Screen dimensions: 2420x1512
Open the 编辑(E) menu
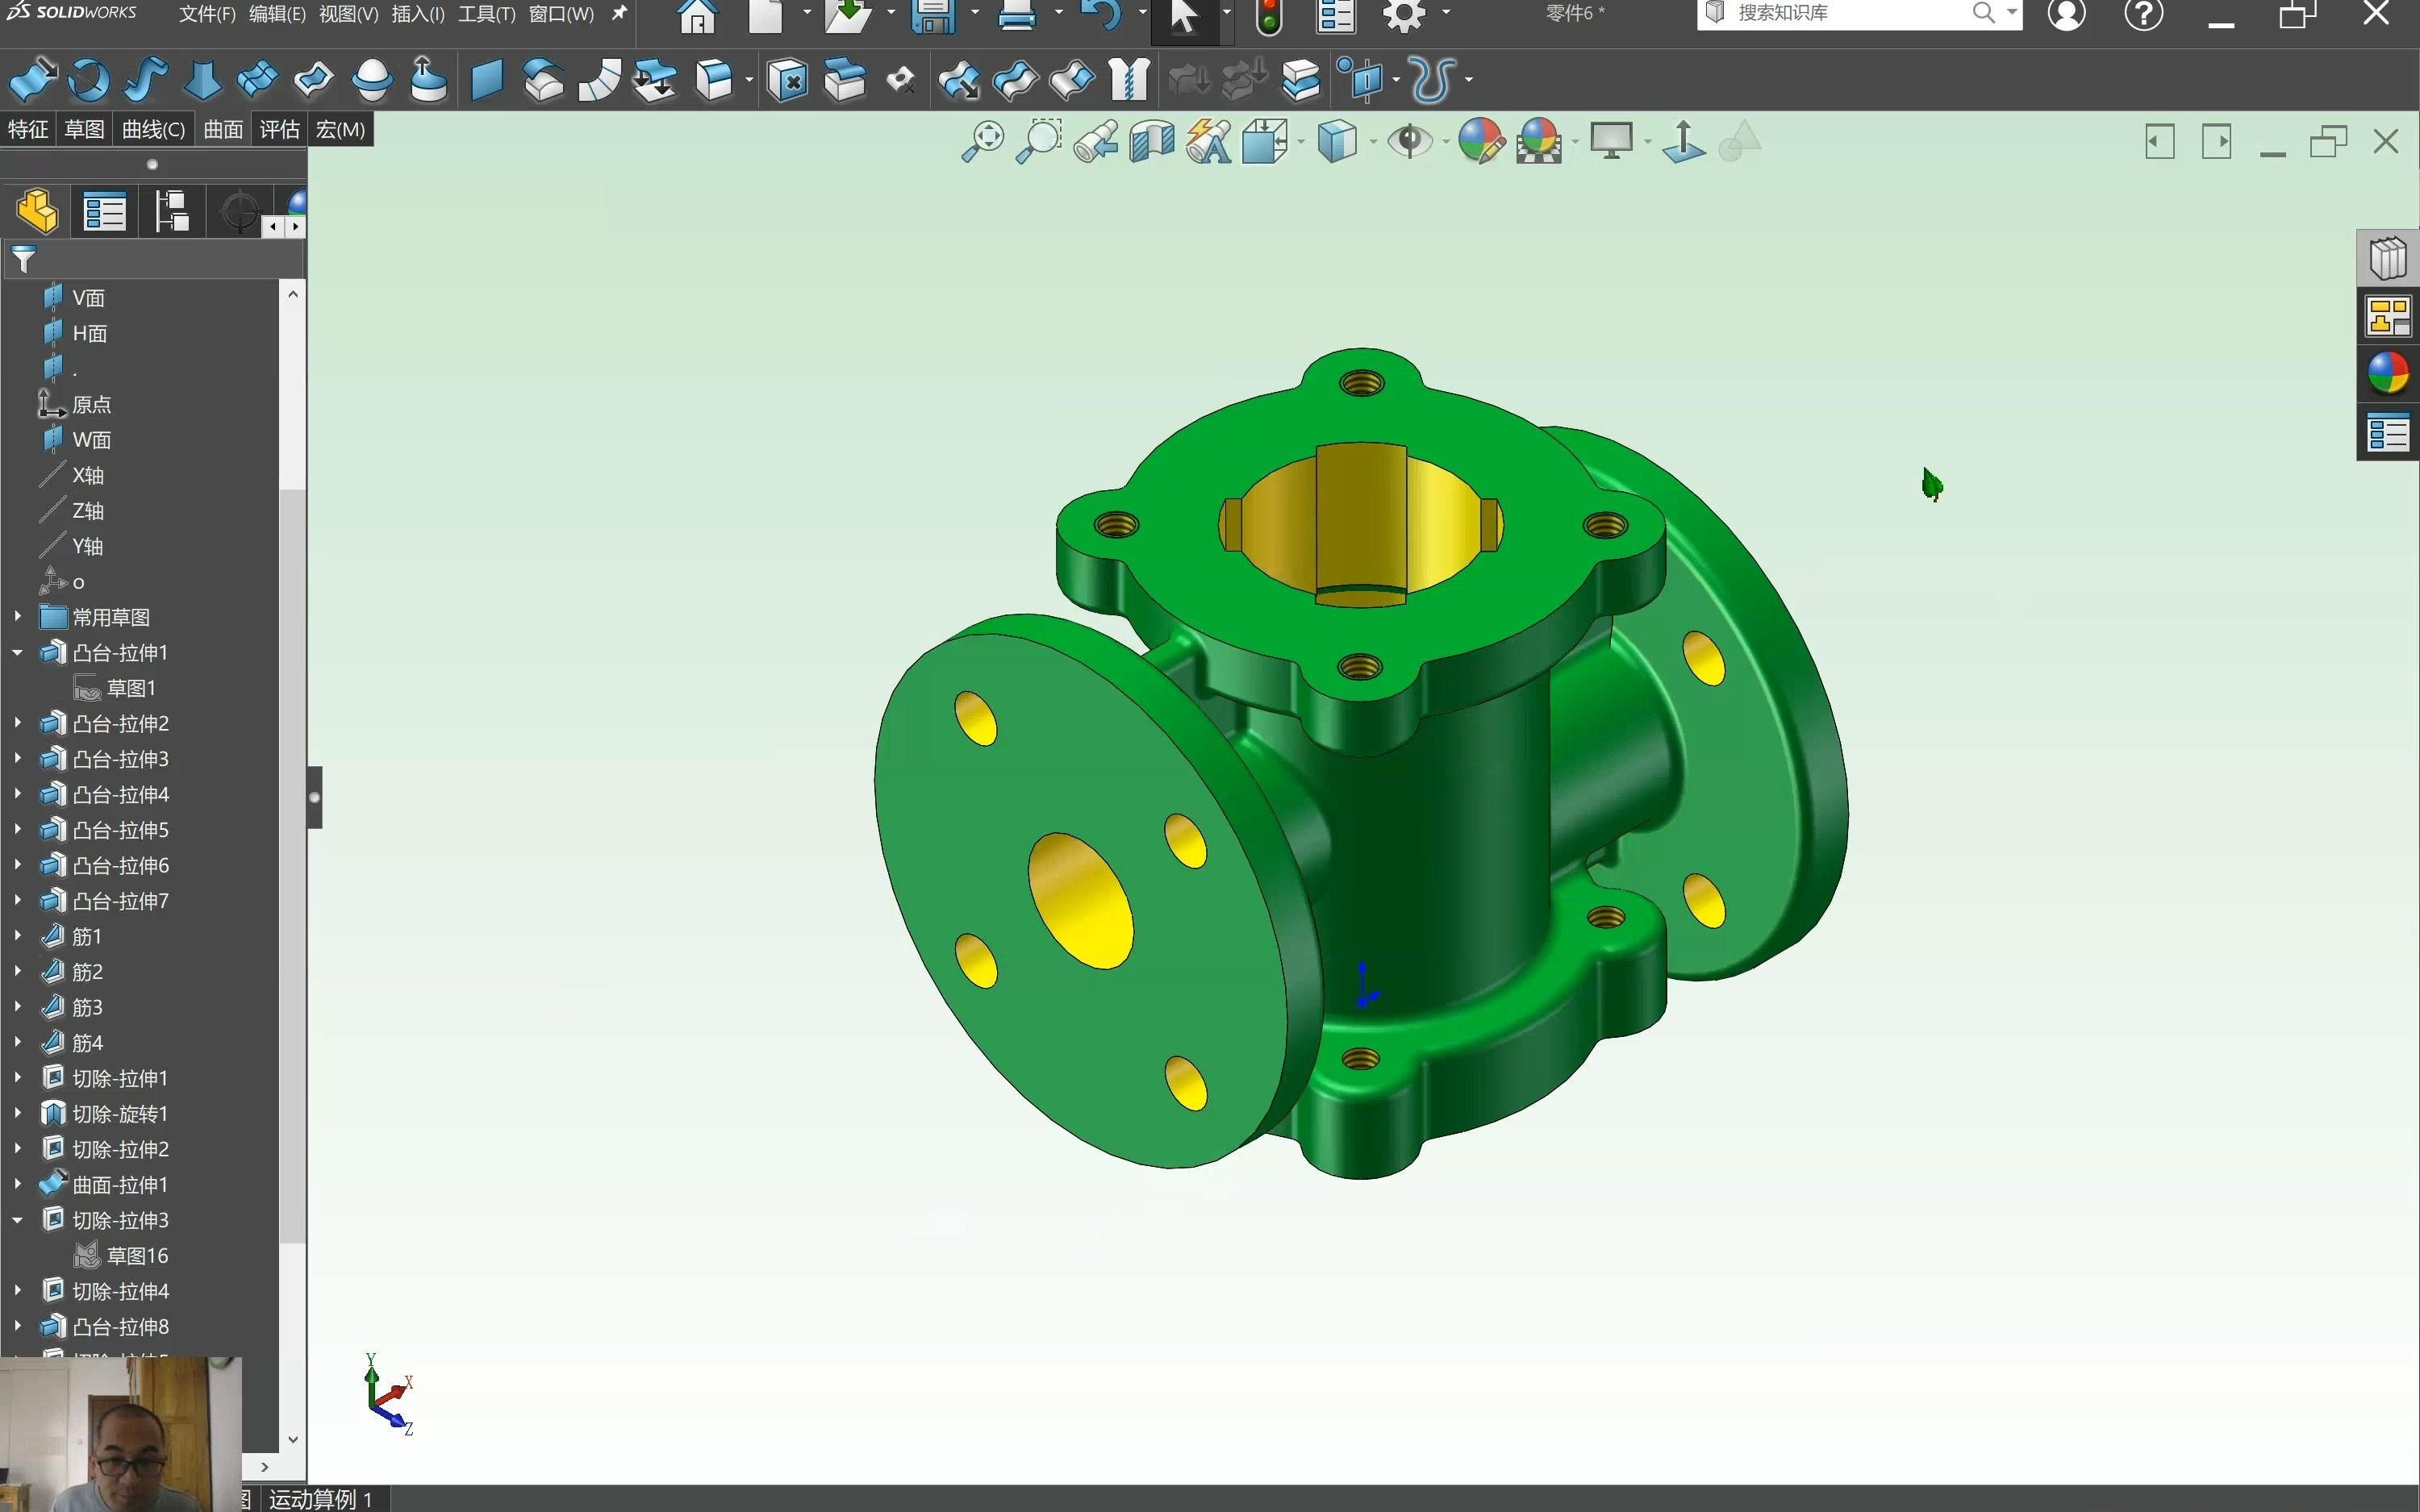click(277, 14)
